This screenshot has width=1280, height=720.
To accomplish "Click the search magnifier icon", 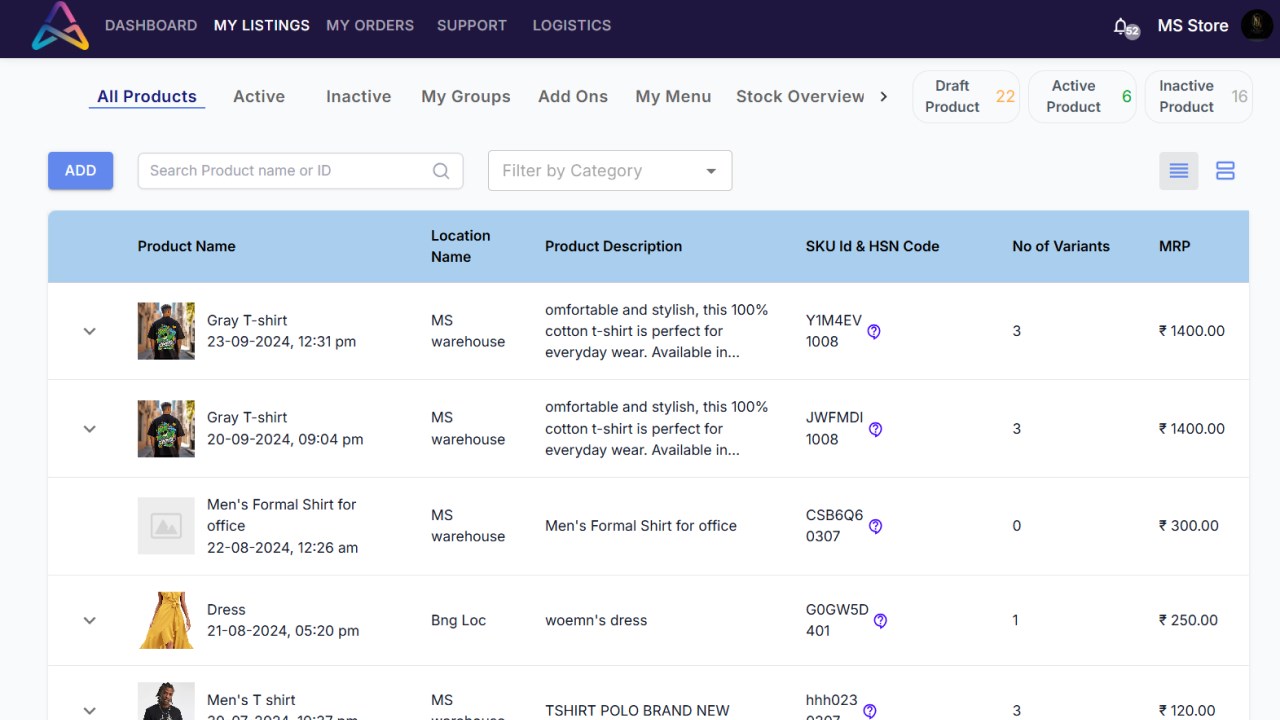I will coord(441,171).
